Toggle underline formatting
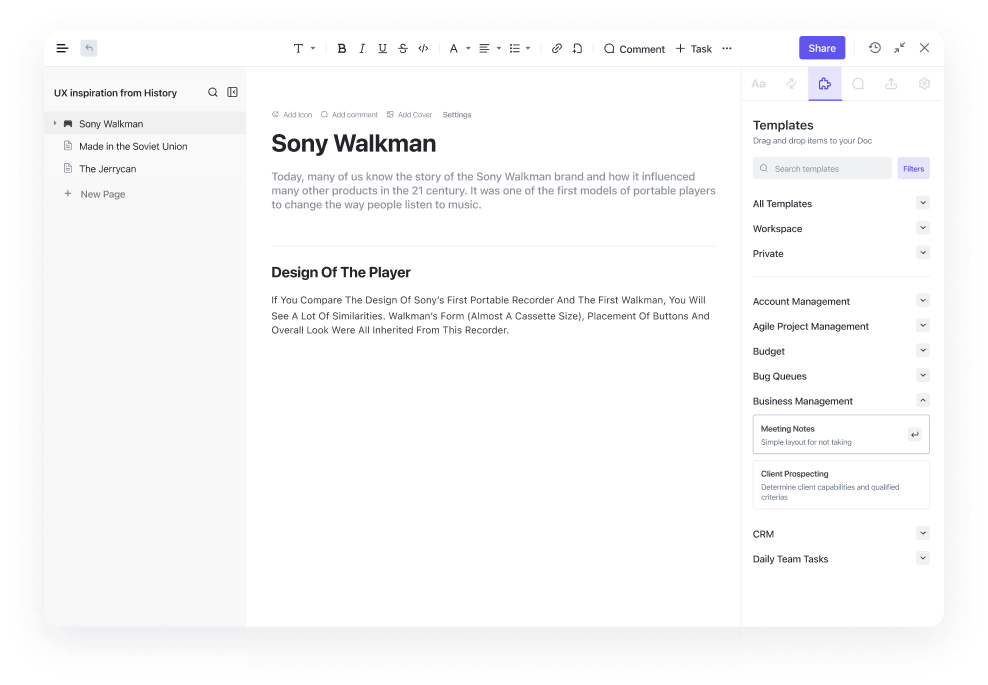 tap(382, 49)
